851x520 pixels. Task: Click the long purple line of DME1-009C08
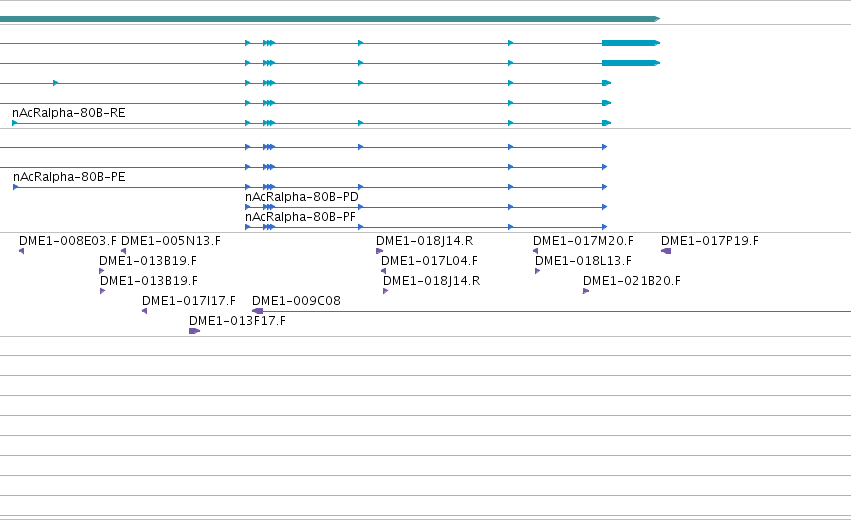point(551,312)
